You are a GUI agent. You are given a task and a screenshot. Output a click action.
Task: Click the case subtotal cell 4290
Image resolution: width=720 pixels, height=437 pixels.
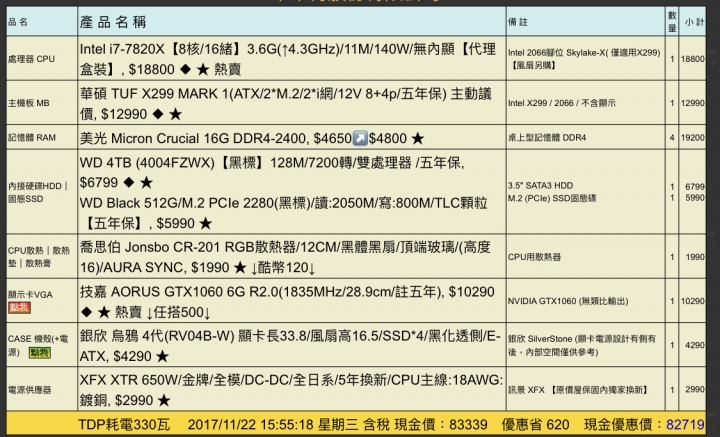pos(695,345)
